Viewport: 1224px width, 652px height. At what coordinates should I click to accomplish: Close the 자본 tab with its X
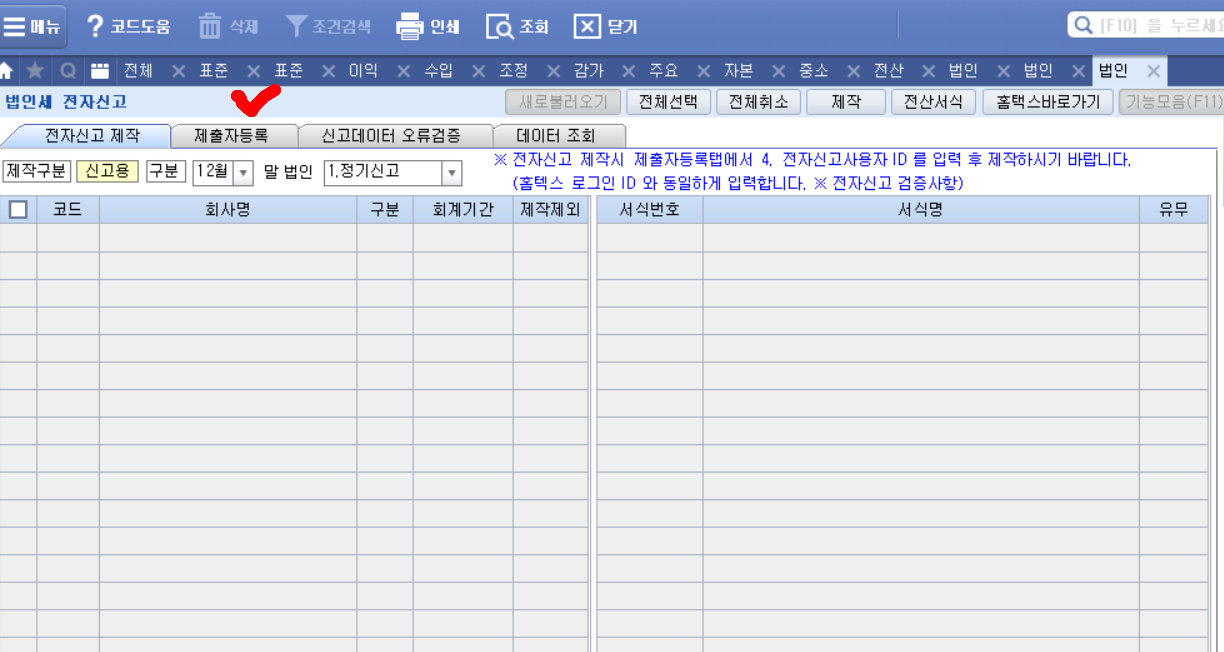pos(778,71)
